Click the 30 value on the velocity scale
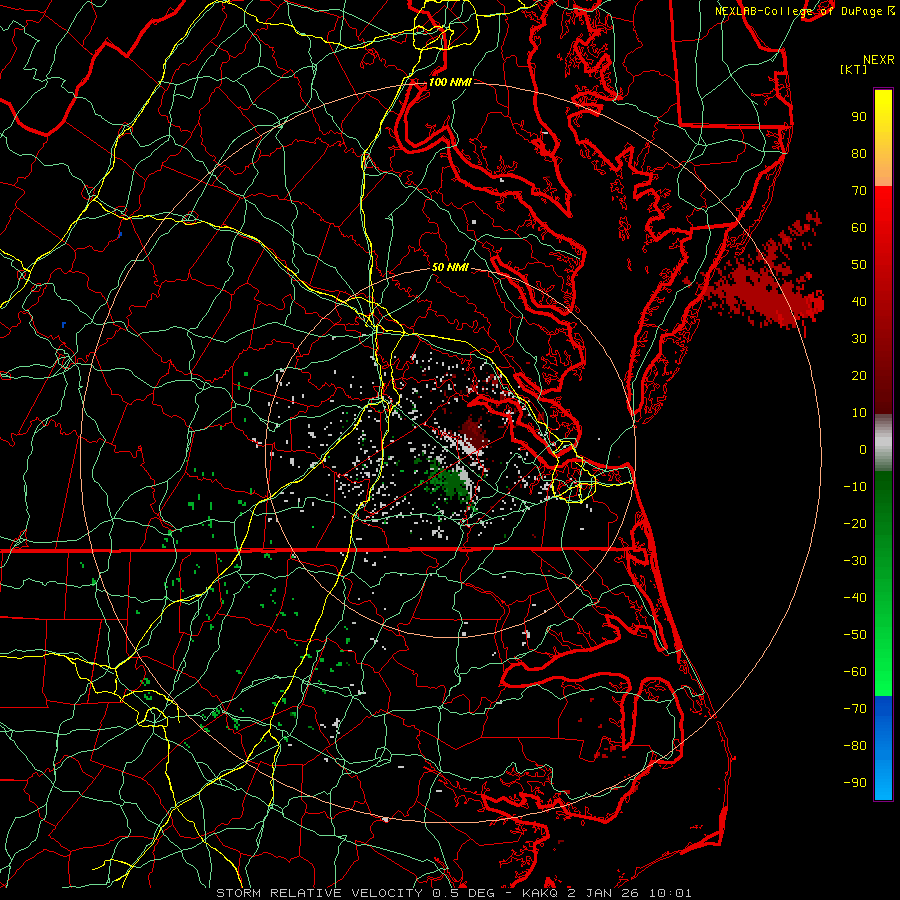The width and height of the screenshot is (900, 900). pos(859,339)
